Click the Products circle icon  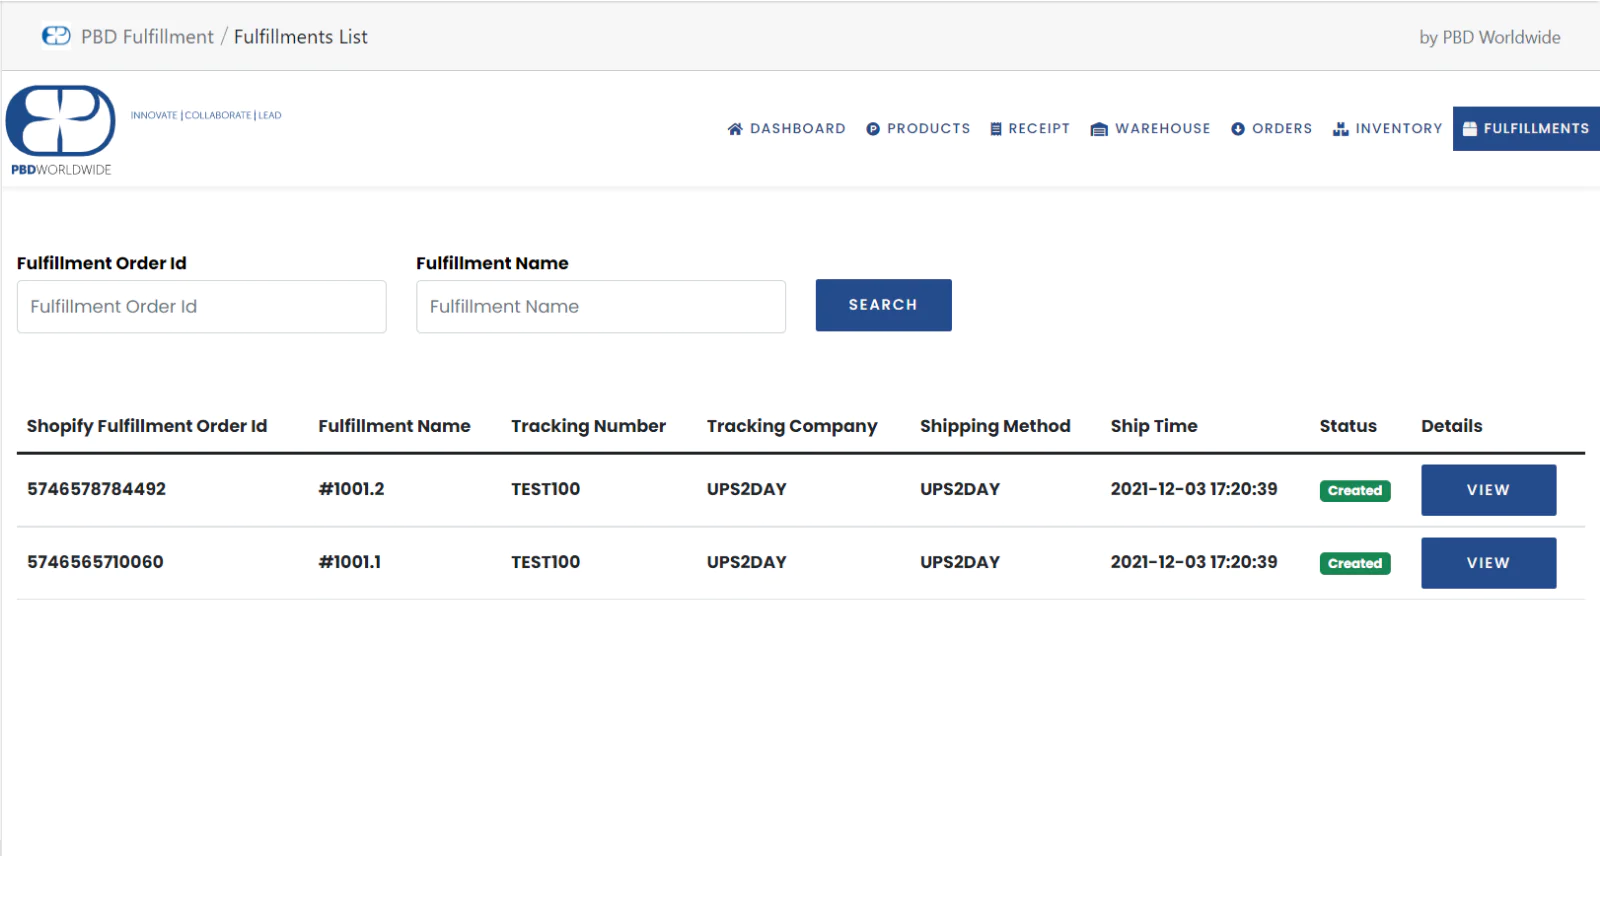pyautogui.click(x=873, y=129)
